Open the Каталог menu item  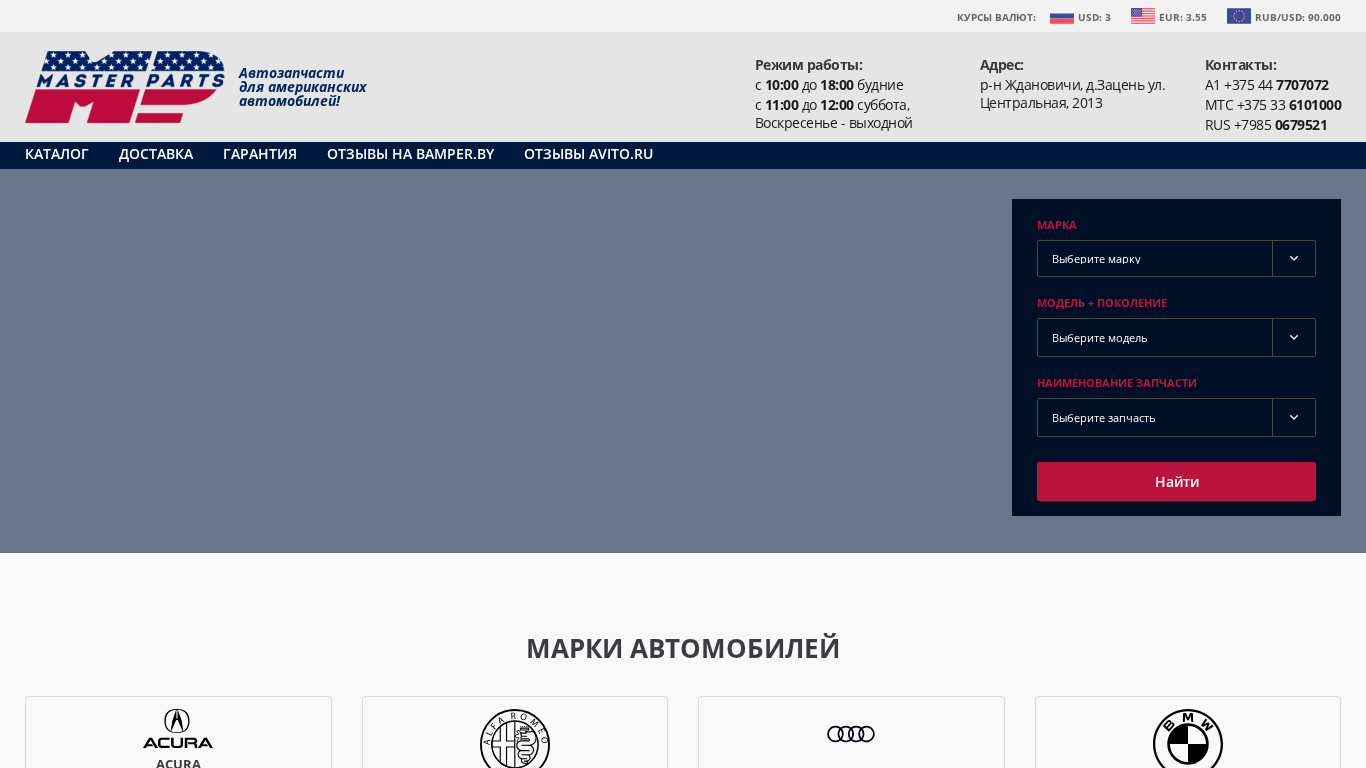pyautogui.click(x=57, y=154)
